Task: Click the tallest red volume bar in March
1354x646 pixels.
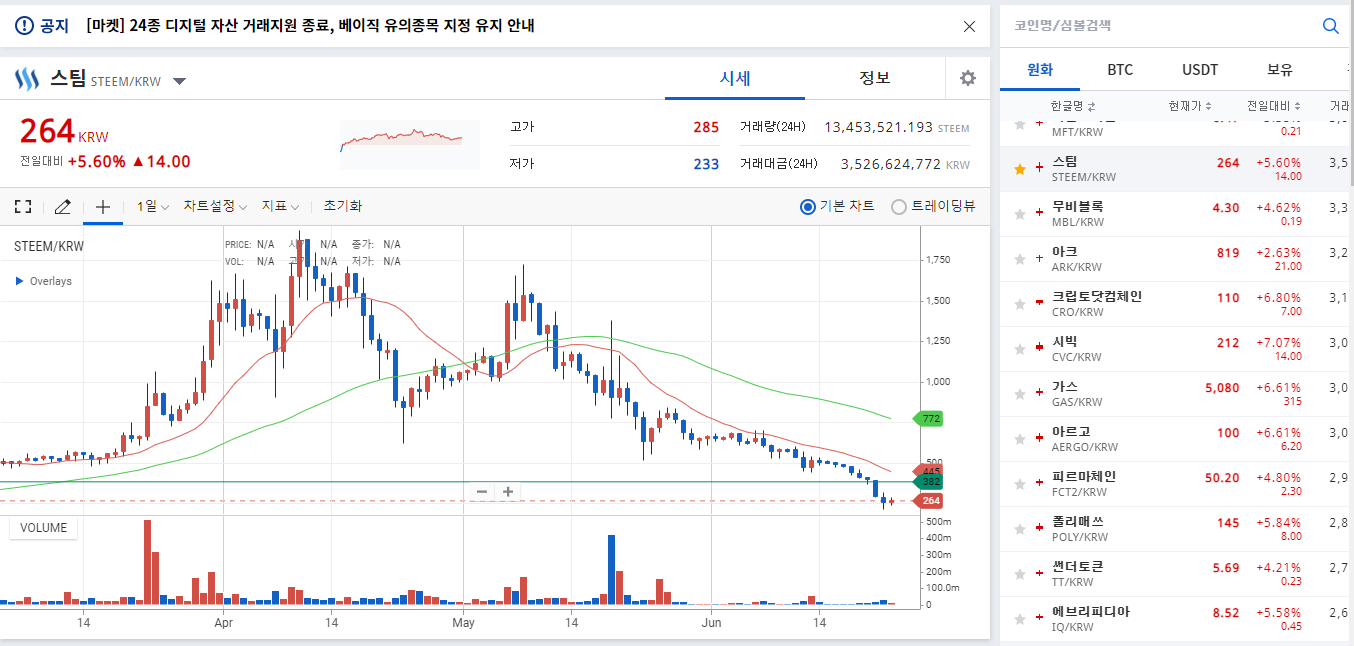Action: point(148,562)
